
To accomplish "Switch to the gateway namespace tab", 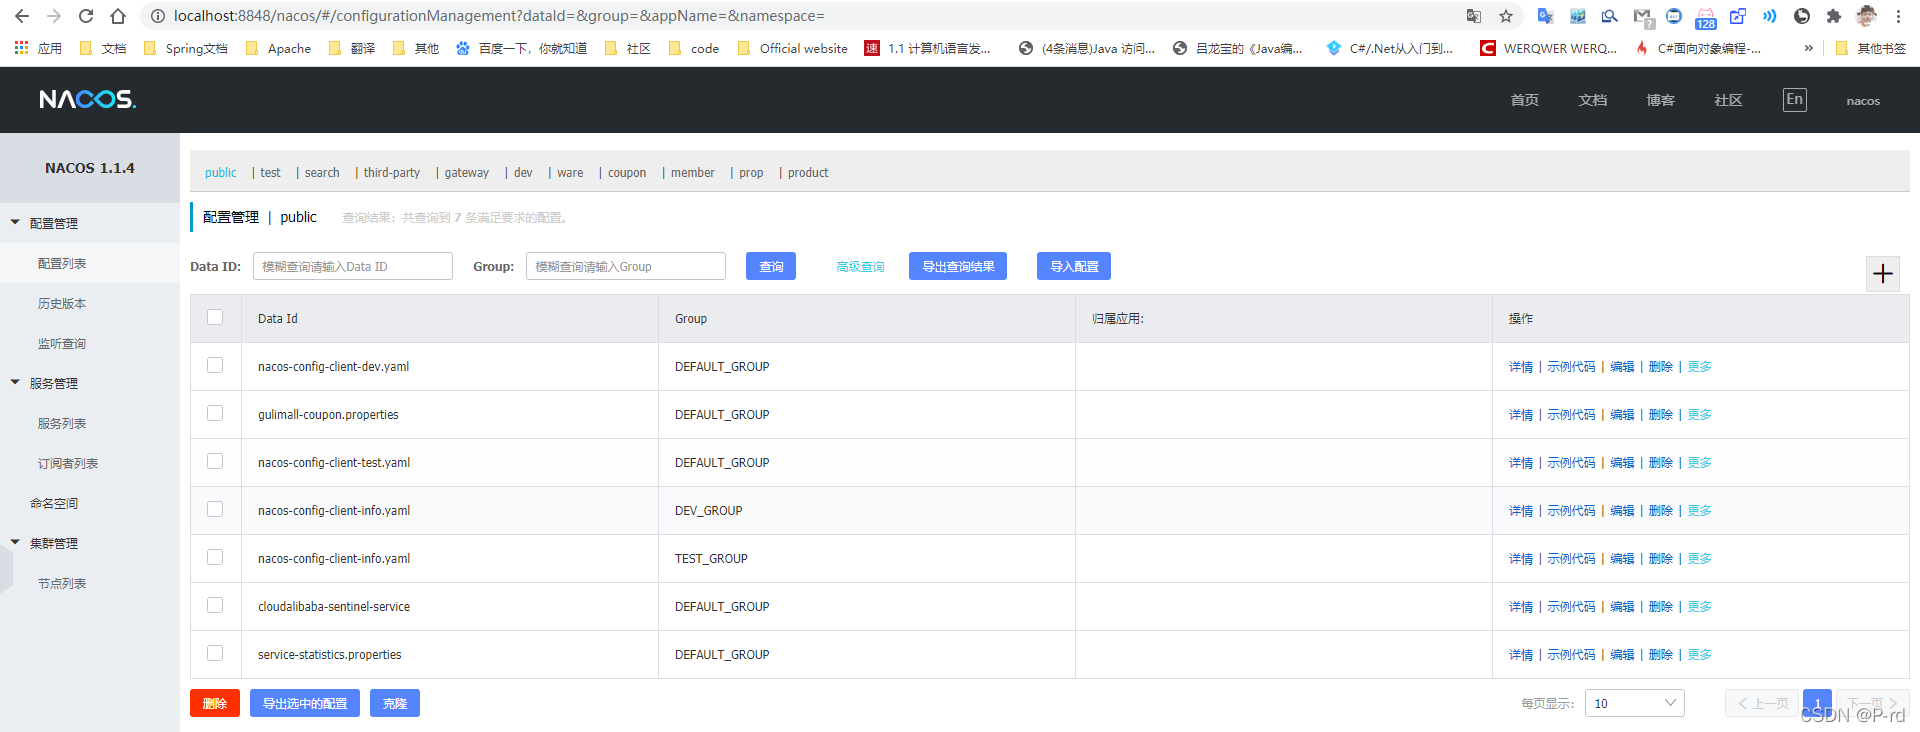I will [467, 173].
